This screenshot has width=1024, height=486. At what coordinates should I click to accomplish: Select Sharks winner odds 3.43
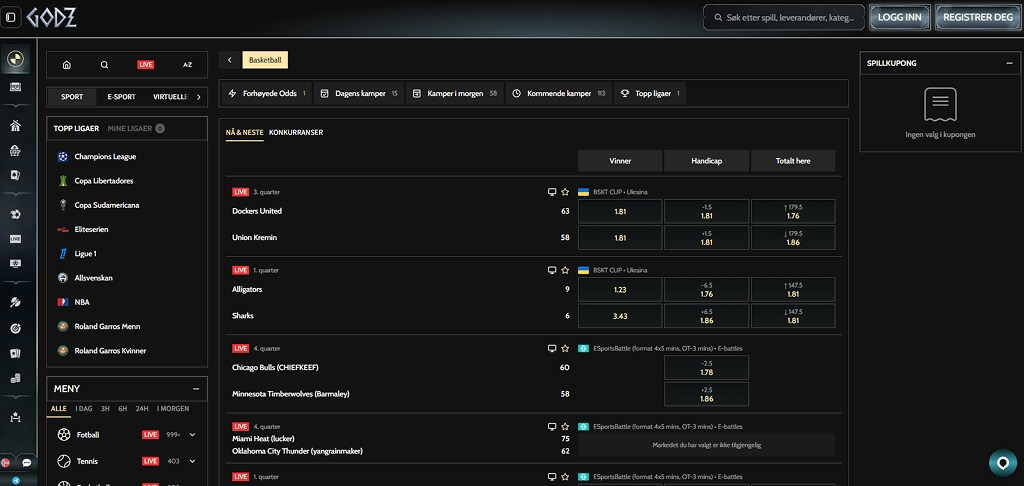tap(620, 316)
